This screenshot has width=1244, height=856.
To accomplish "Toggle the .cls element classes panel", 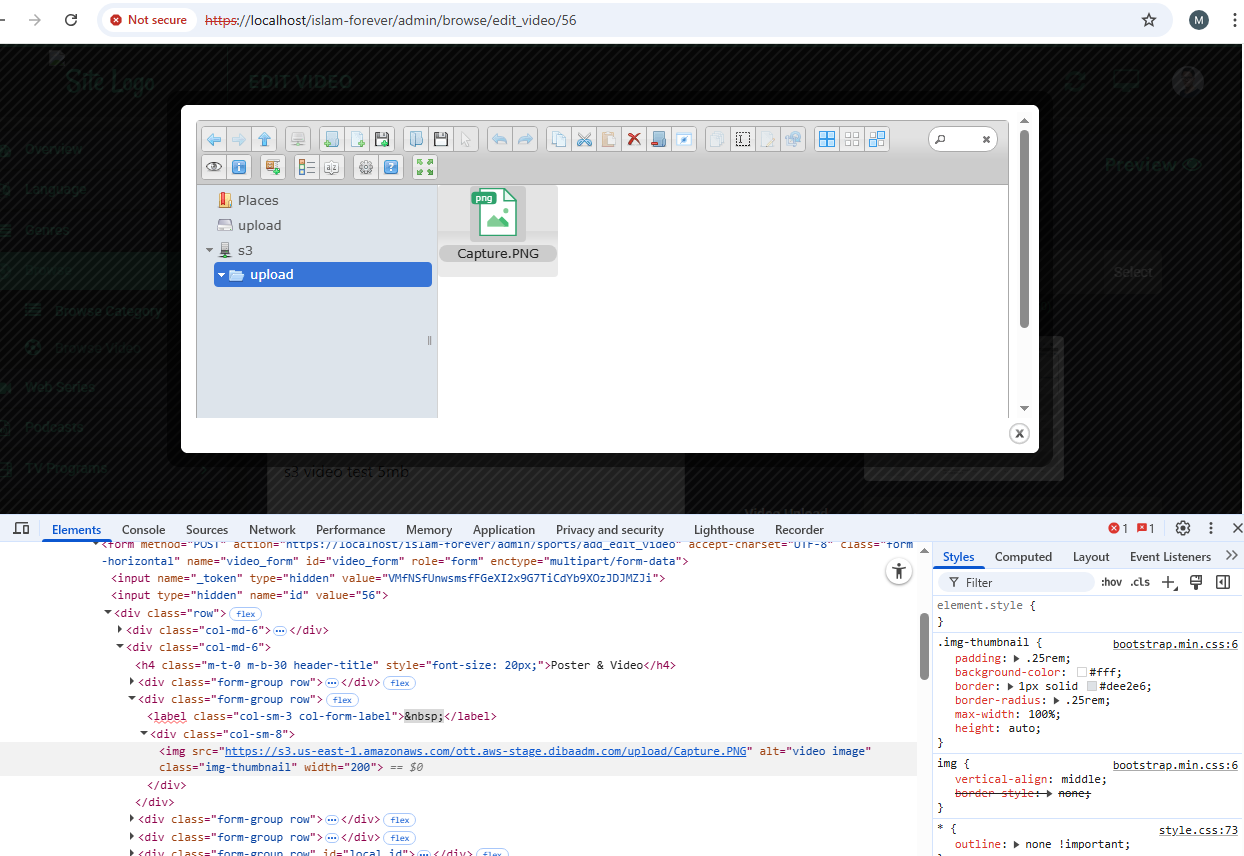I will pos(1140,582).
